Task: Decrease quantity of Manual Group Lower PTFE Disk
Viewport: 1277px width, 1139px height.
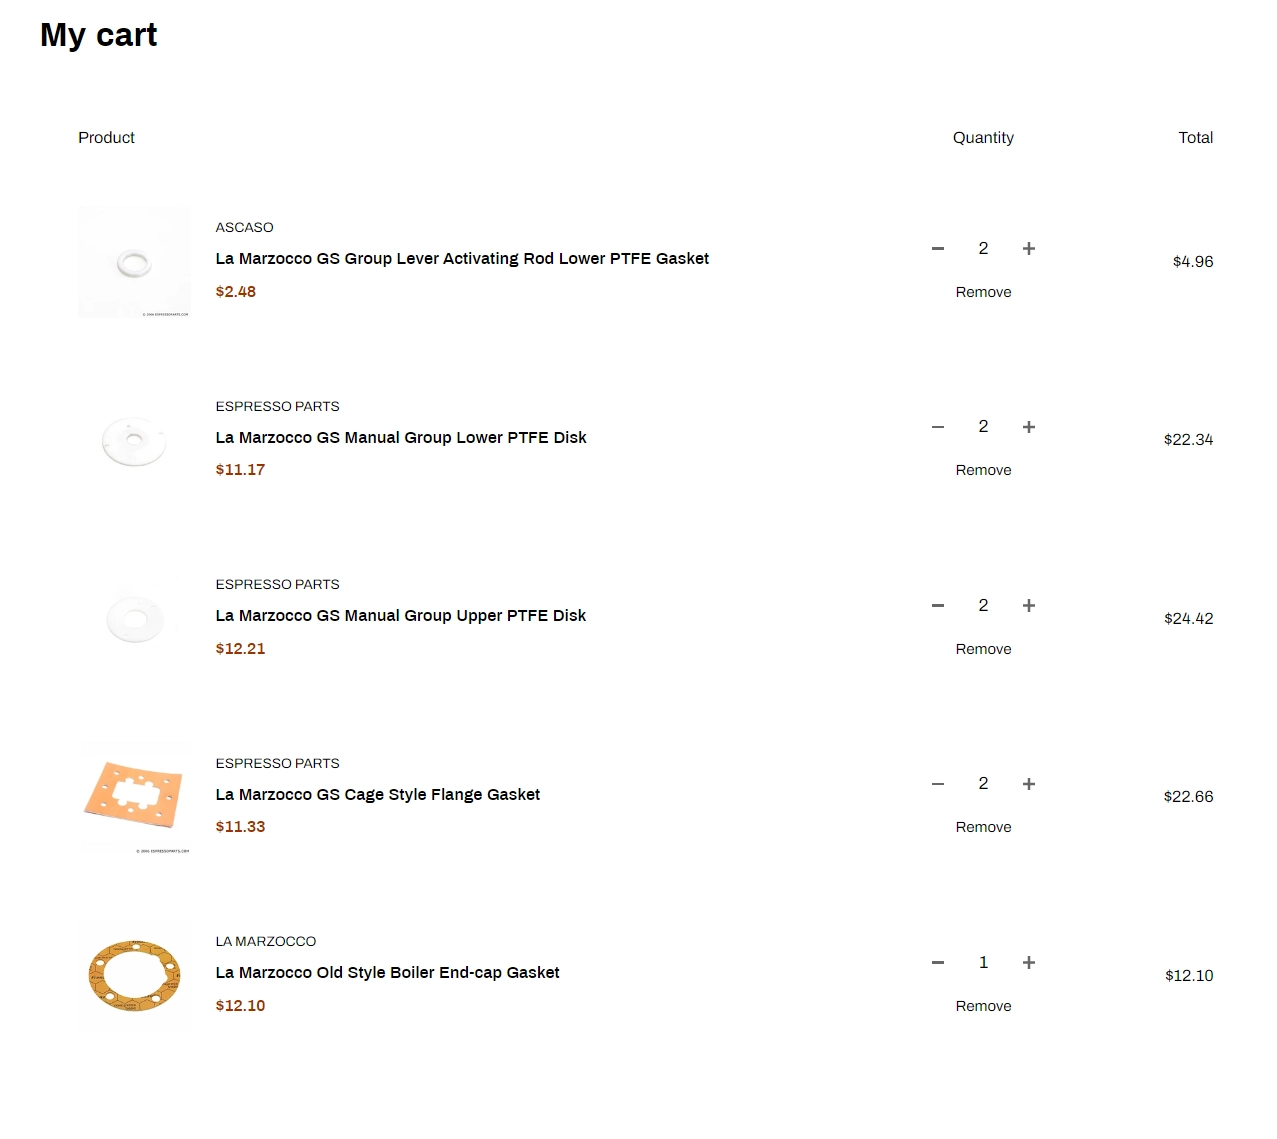Action: (x=938, y=427)
